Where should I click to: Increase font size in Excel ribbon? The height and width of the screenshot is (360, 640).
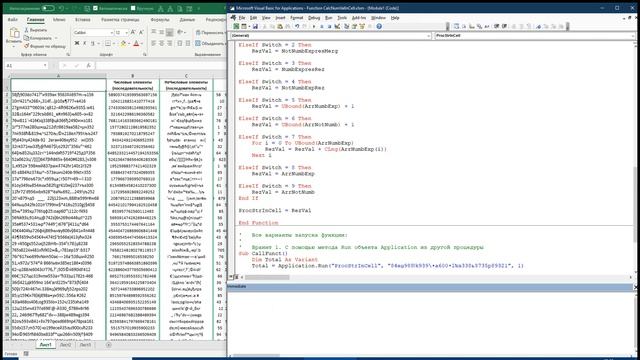(x=133, y=32)
